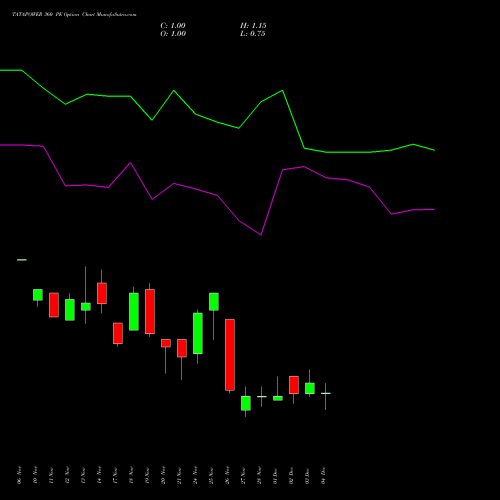500x500 pixels.
Task: Click the 24 Nov date label
Action: click(x=195, y=475)
